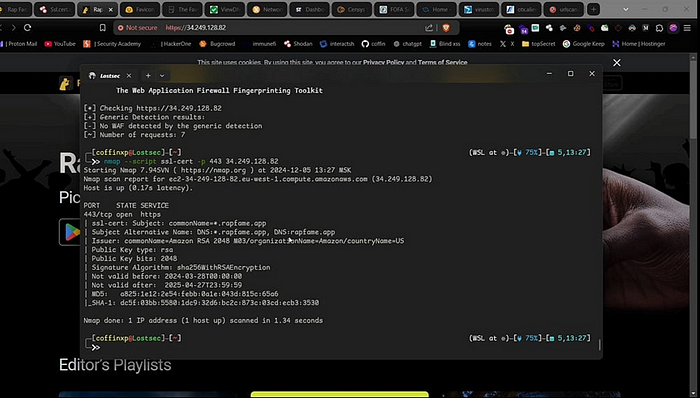Click the 'Editor's Playlists' heading
Screen dimensions: 700x398
[x=115, y=365]
